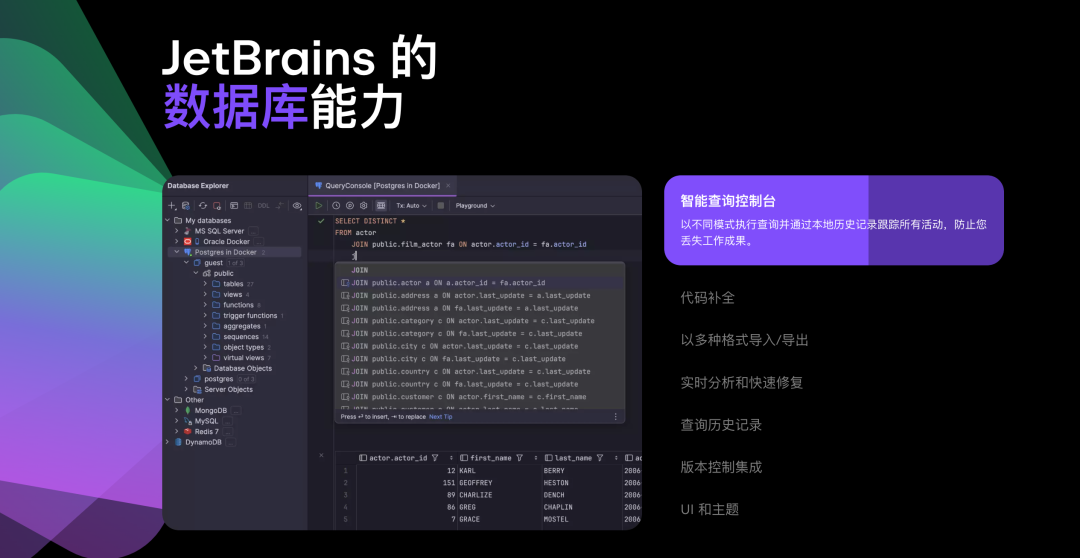Toggle in-editor results view icon
The image size is (1080, 558).
tap(381, 205)
